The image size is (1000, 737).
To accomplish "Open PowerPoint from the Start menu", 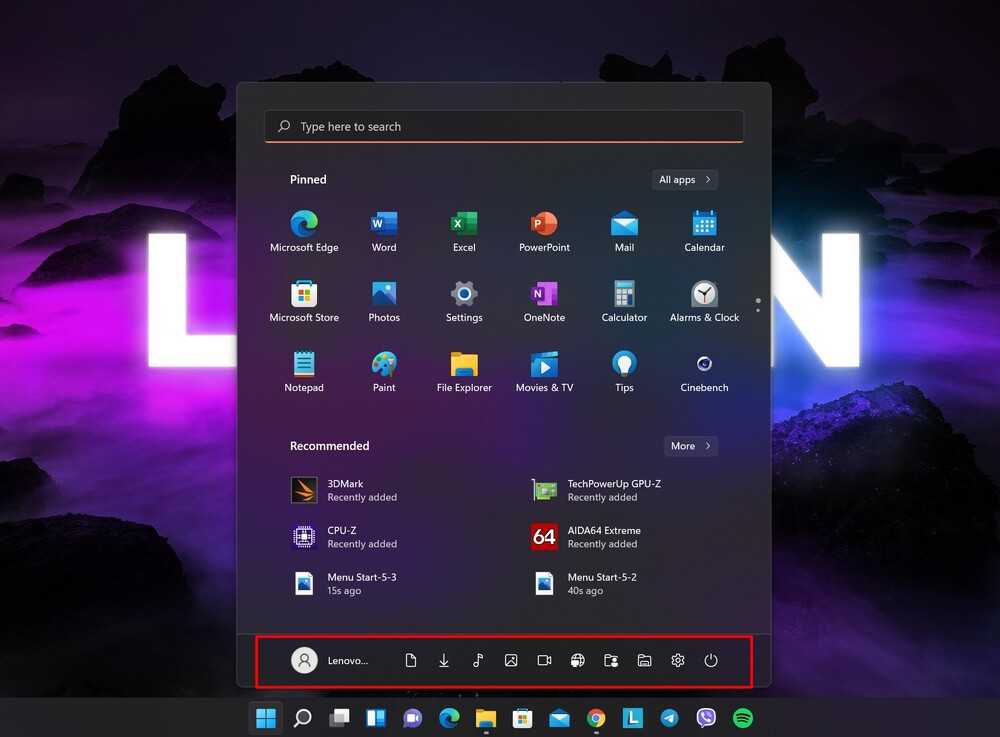I will click(x=544, y=231).
